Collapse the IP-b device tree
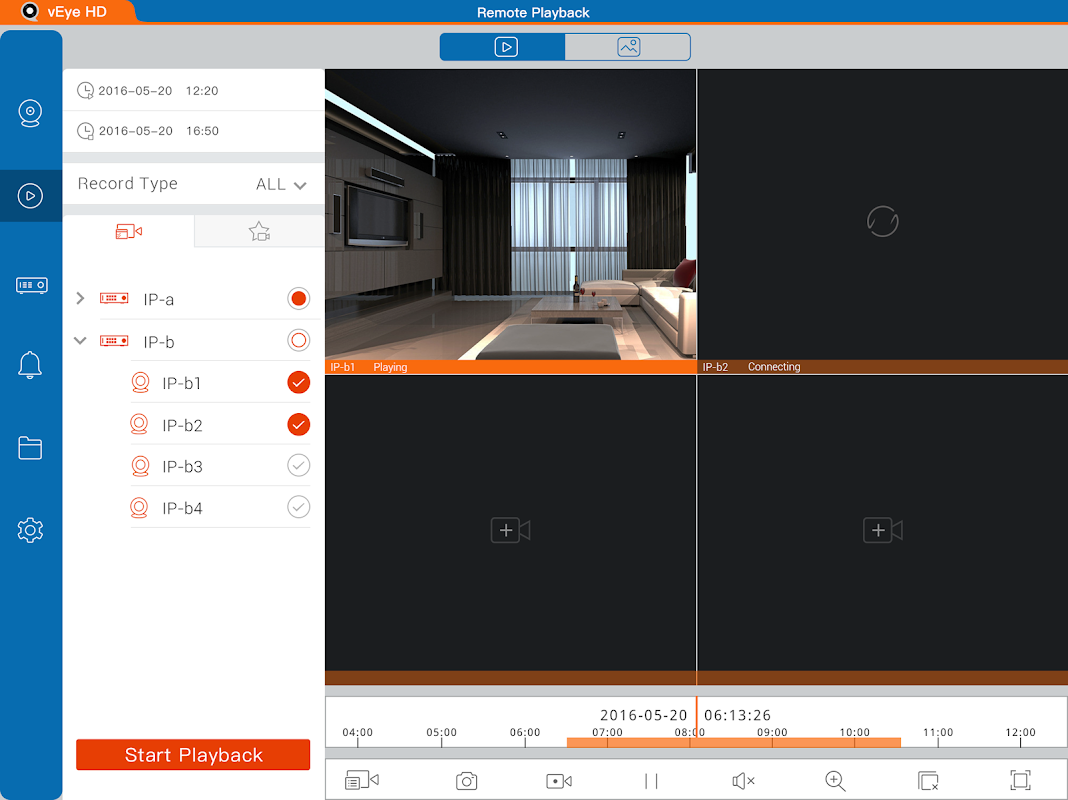 coord(80,340)
